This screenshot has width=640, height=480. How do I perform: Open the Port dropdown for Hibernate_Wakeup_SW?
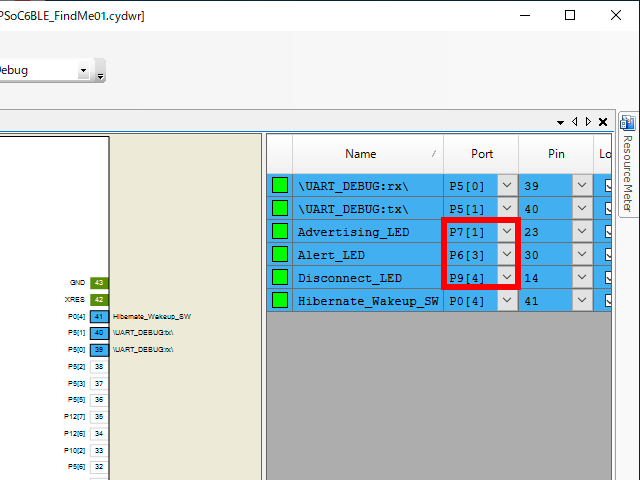click(507, 300)
